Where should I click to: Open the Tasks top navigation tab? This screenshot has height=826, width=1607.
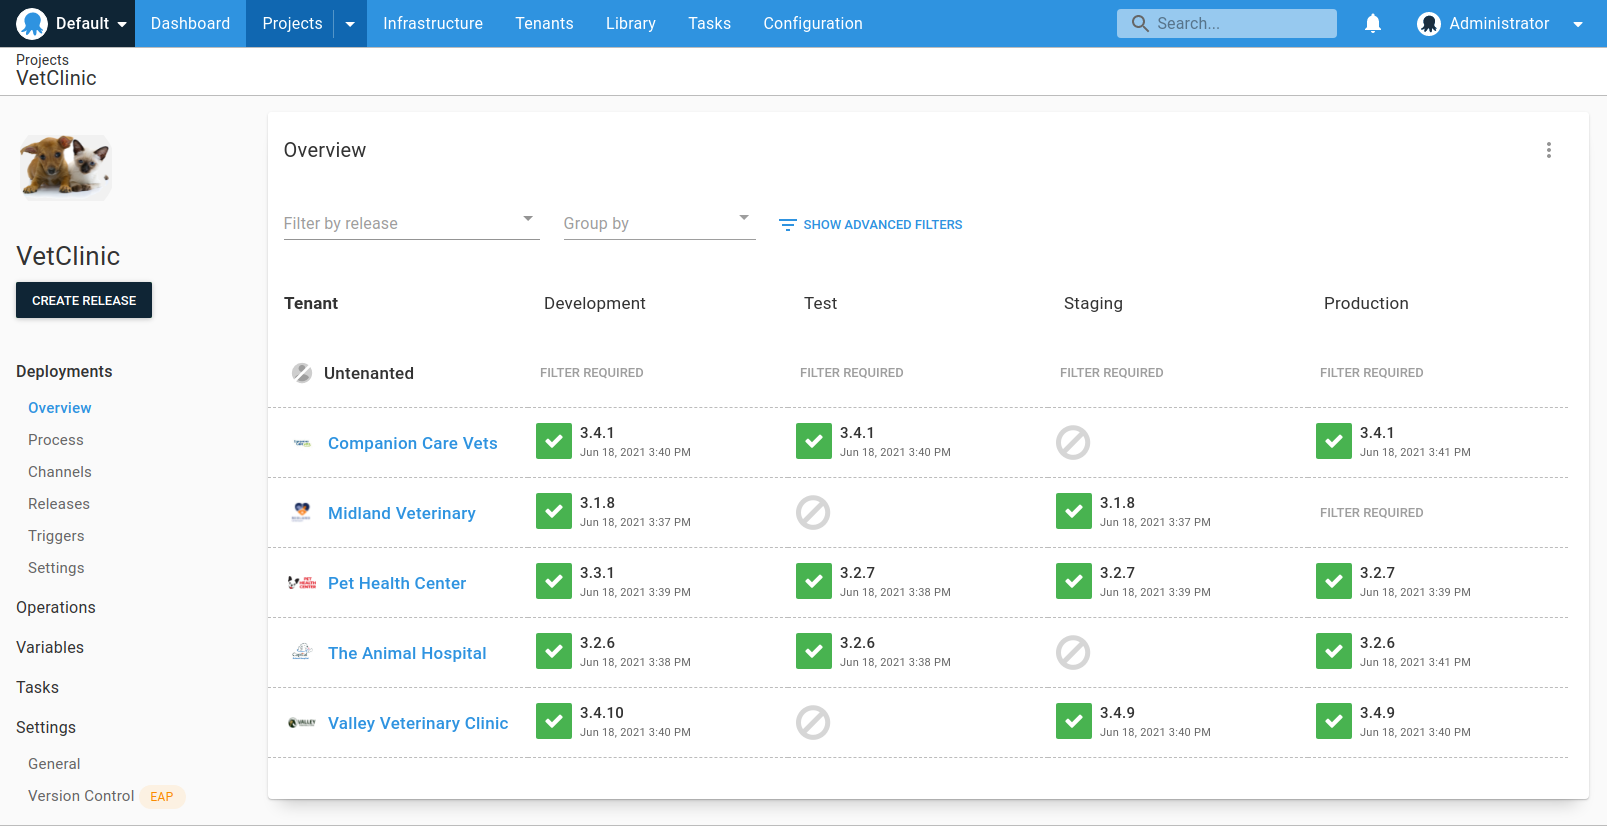coord(709,23)
